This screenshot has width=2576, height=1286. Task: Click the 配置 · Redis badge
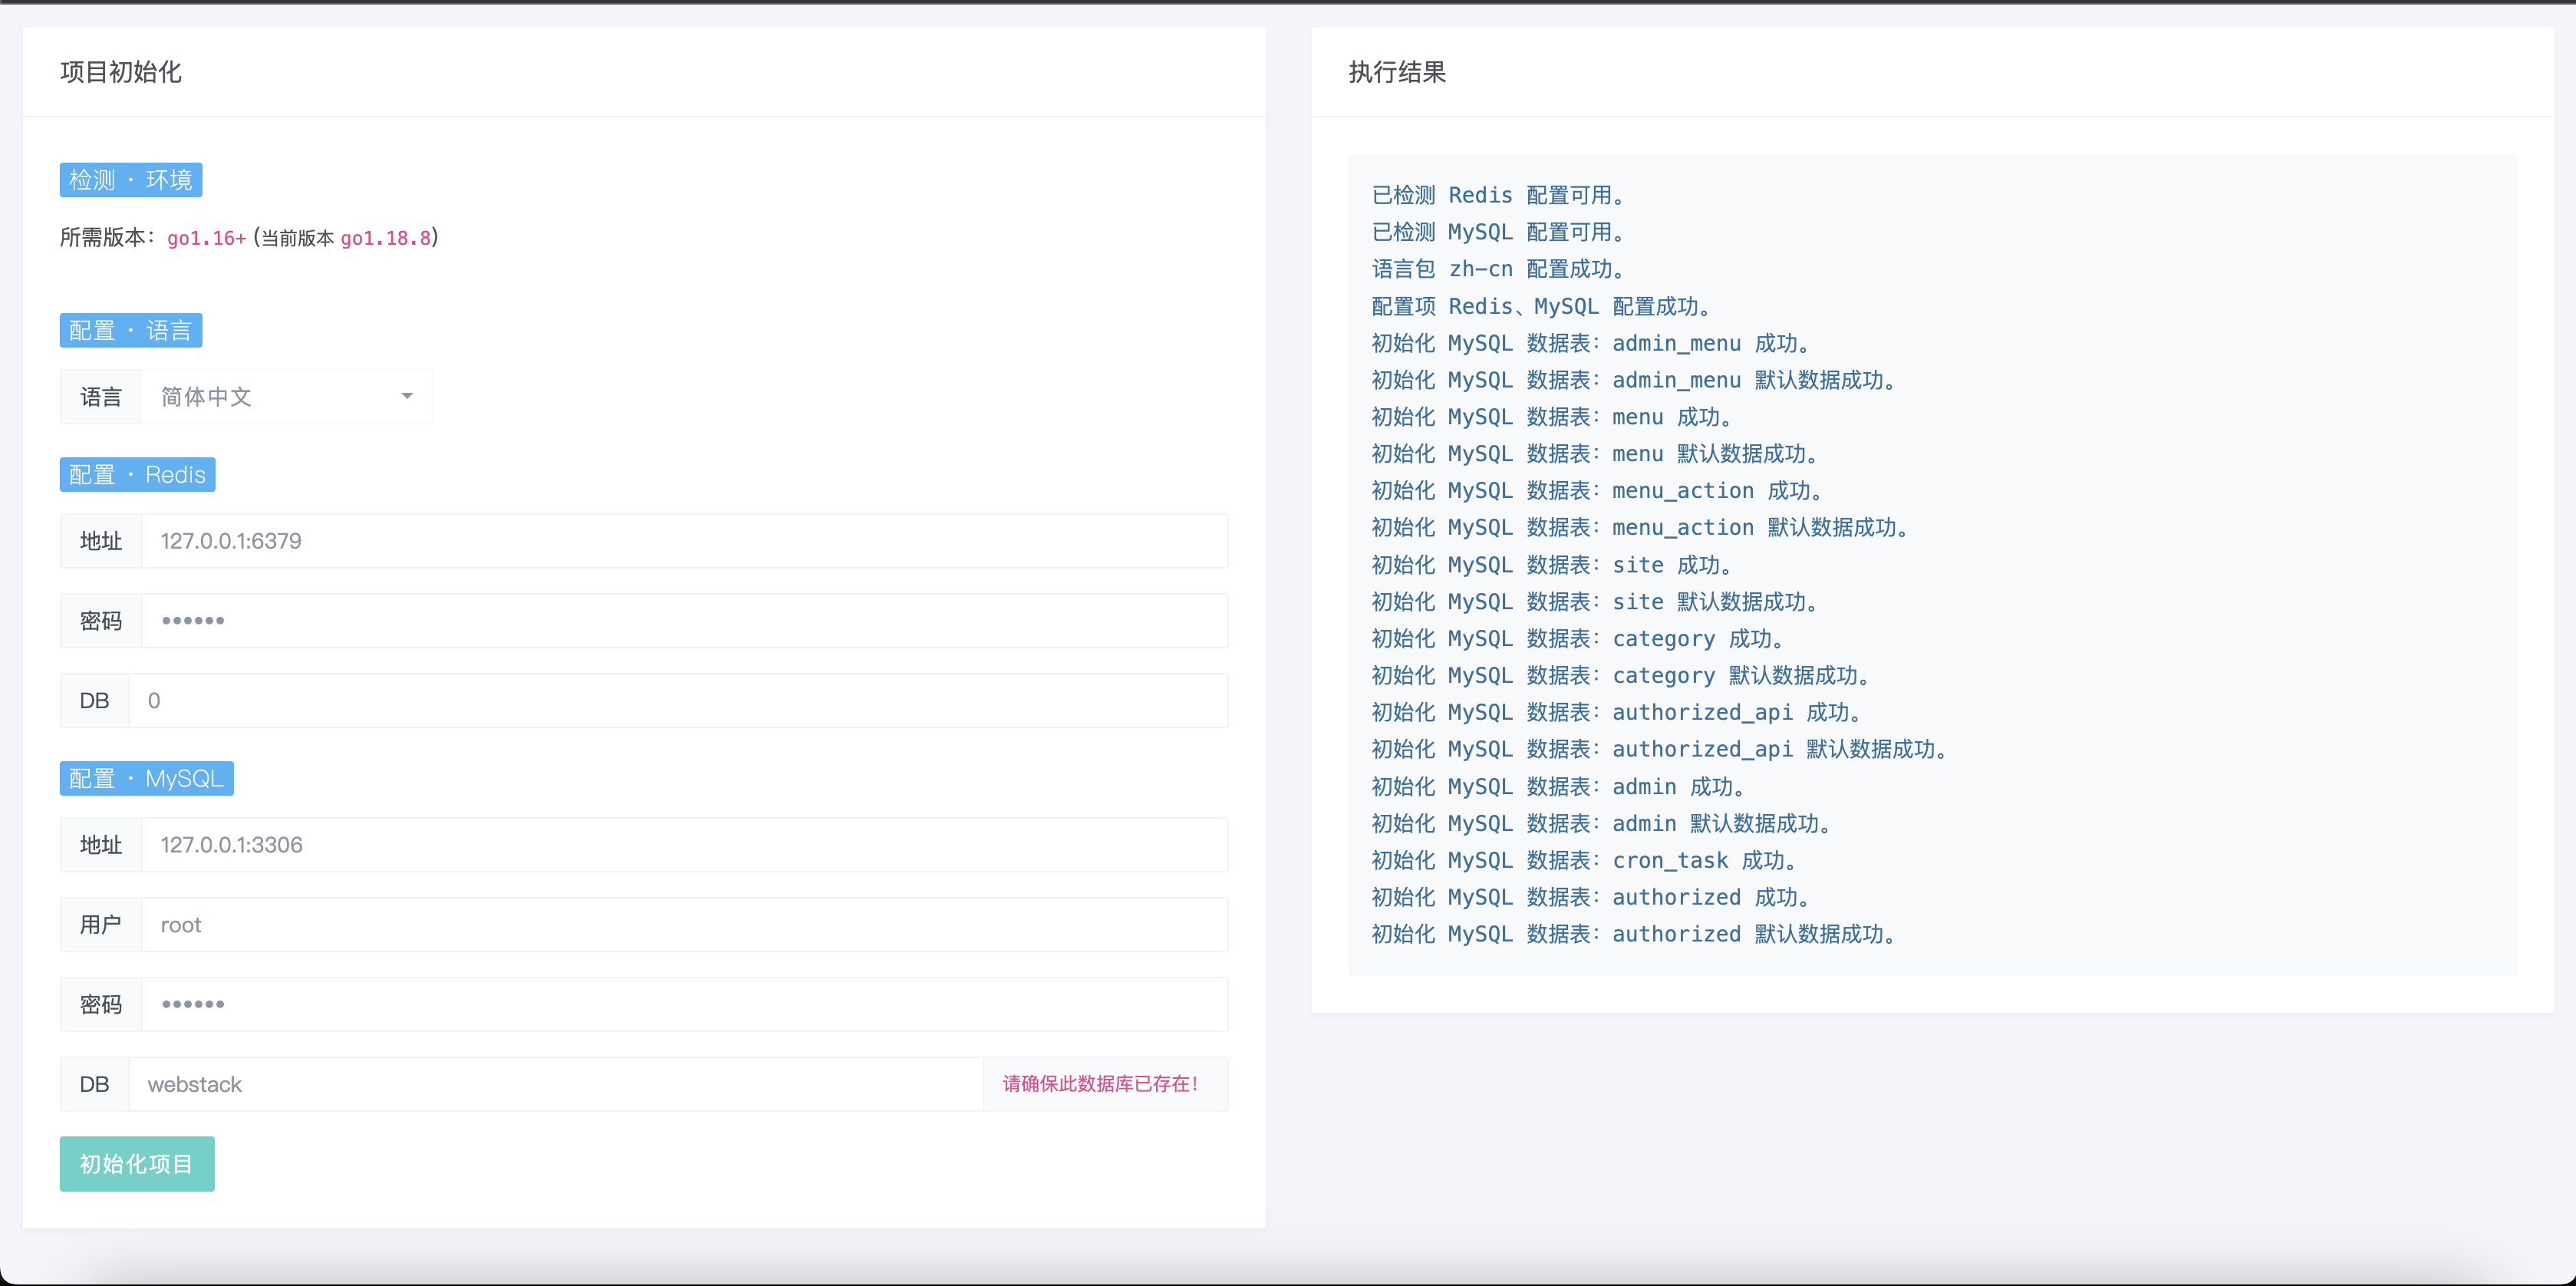tap(138, 474)
